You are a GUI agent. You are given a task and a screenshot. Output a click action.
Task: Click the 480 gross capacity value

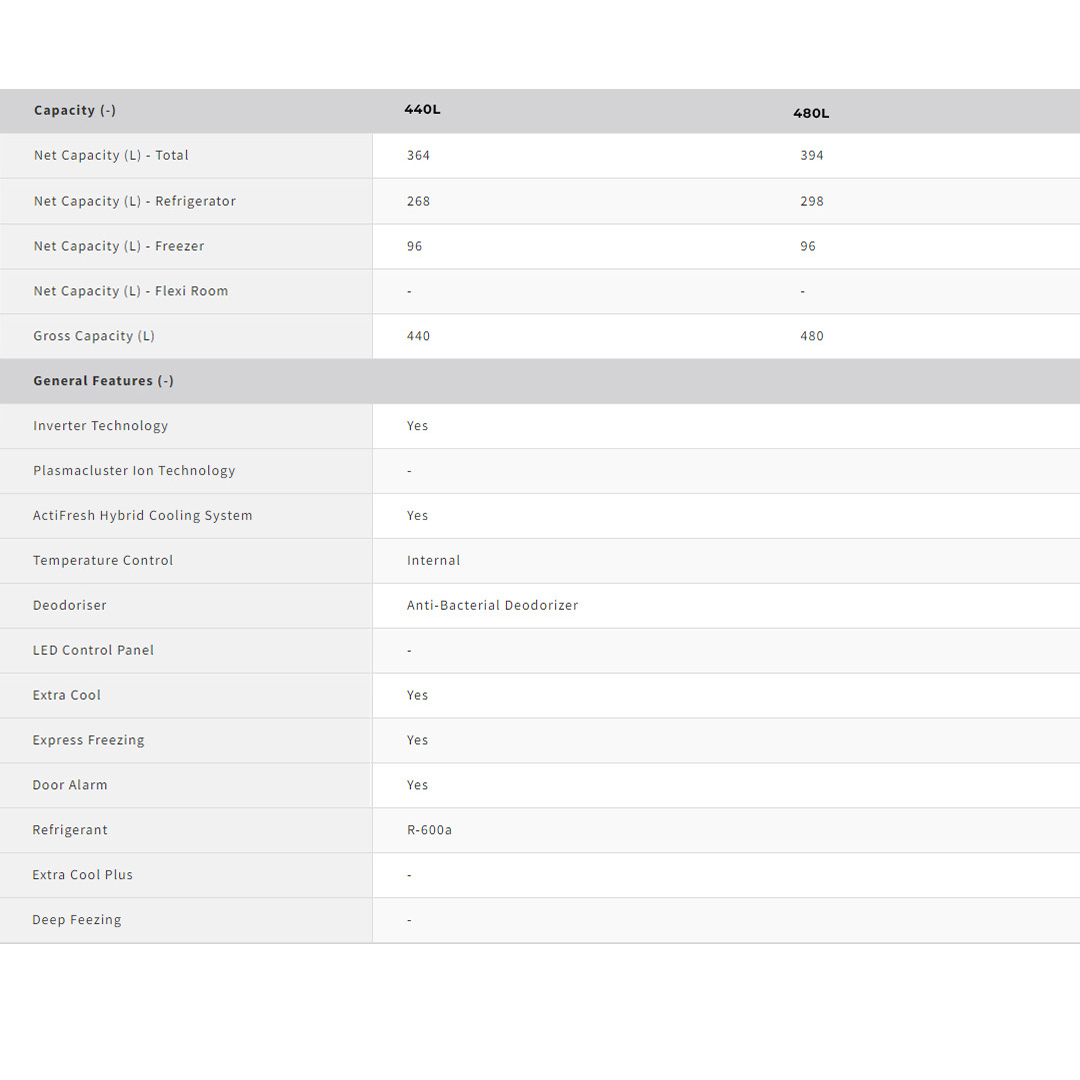pos(811,336)
